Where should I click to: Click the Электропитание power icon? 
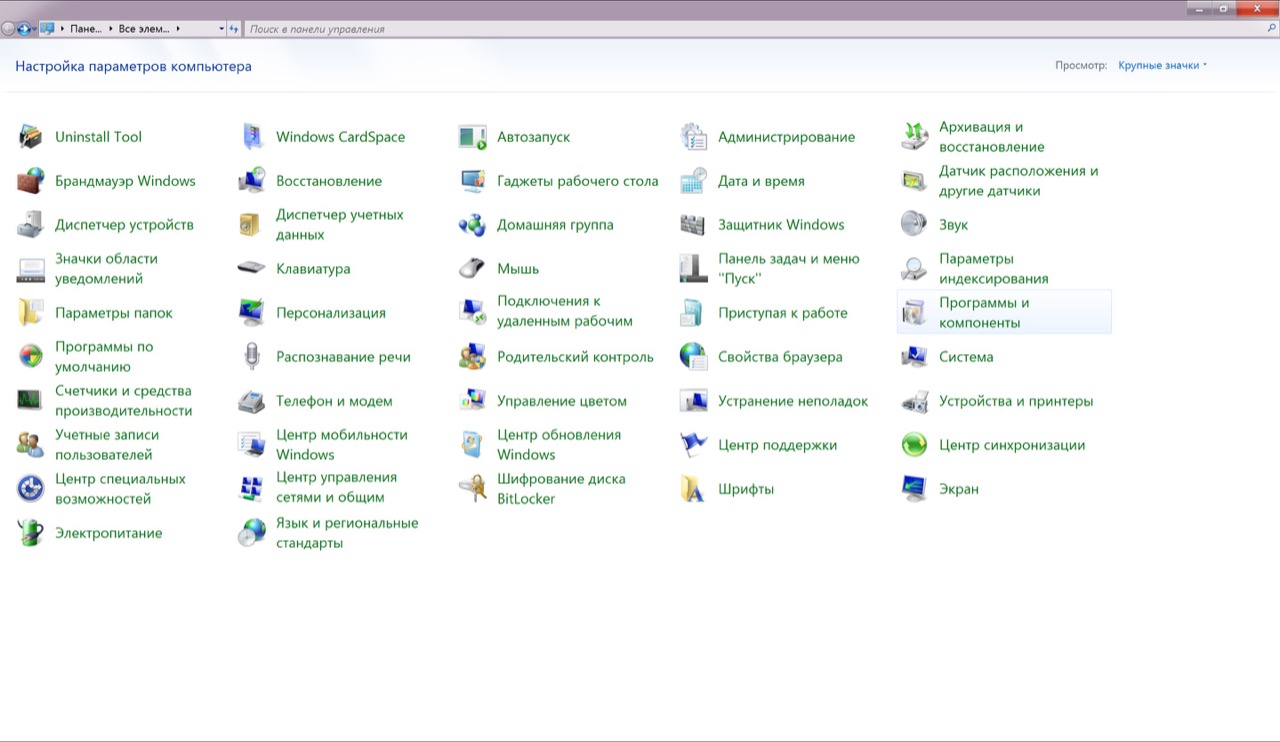point(31,533)
